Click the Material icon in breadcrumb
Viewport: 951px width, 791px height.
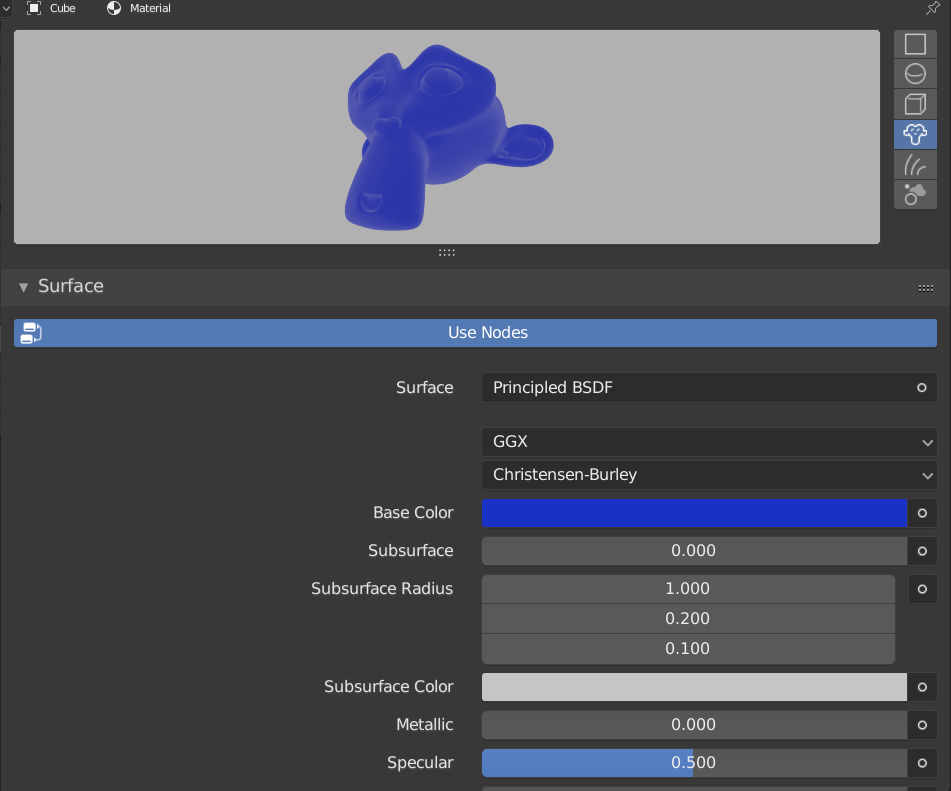click(x=114, y=8)
